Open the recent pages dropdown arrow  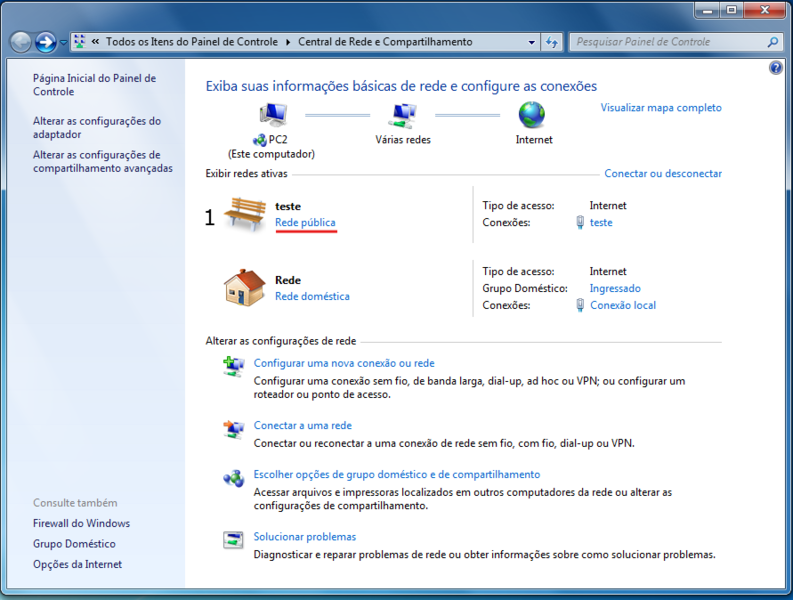63,42
